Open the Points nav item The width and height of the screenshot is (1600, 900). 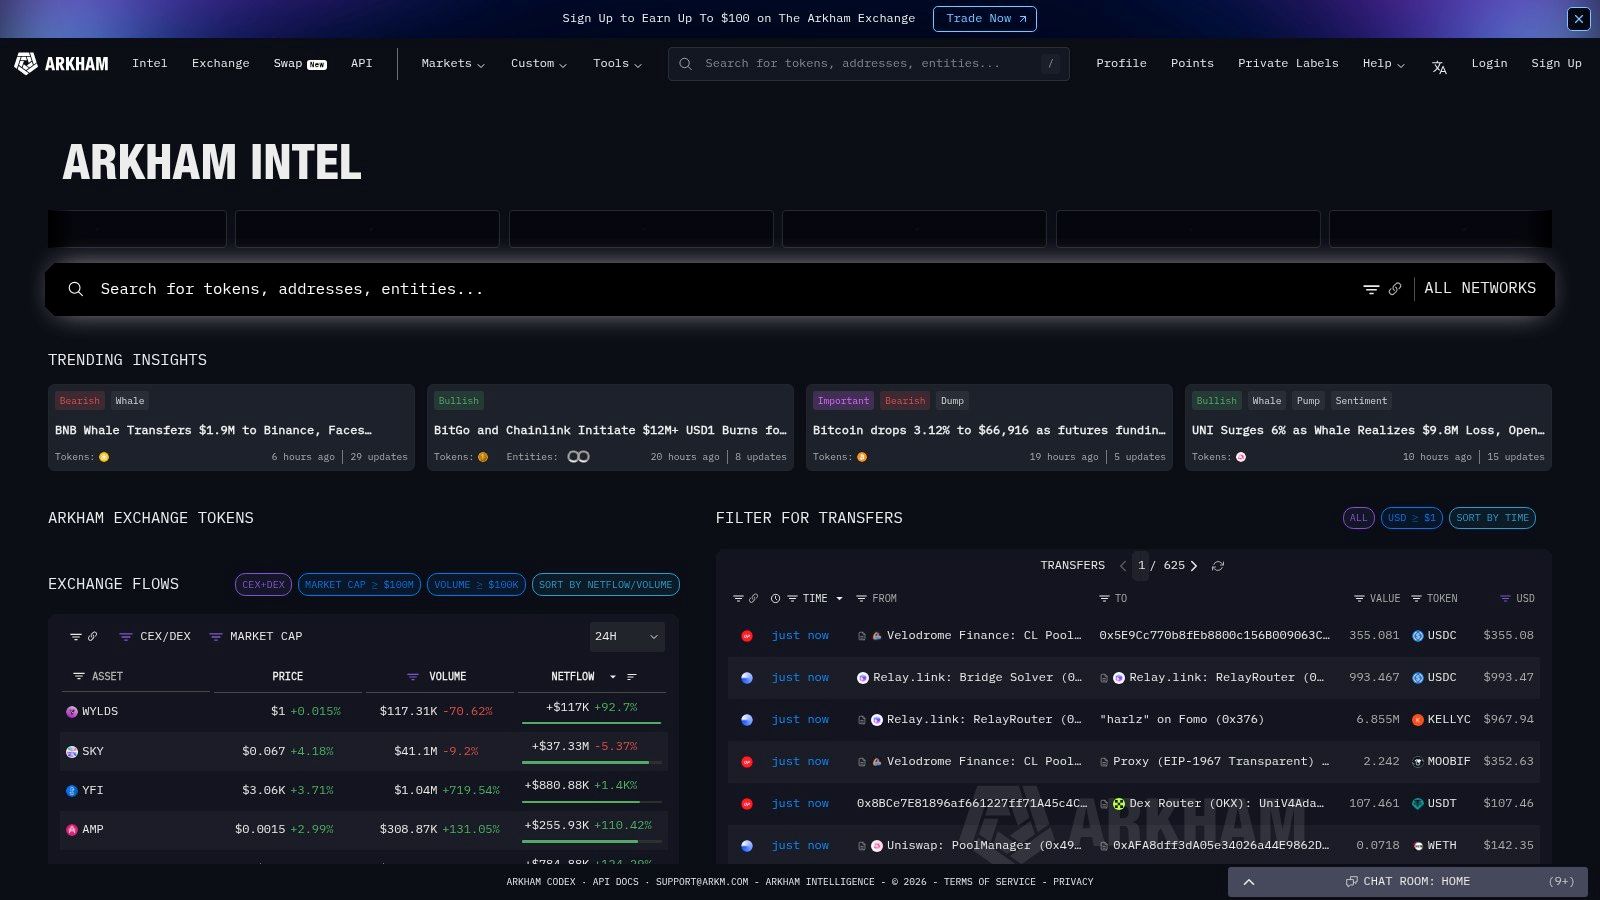1192,64
